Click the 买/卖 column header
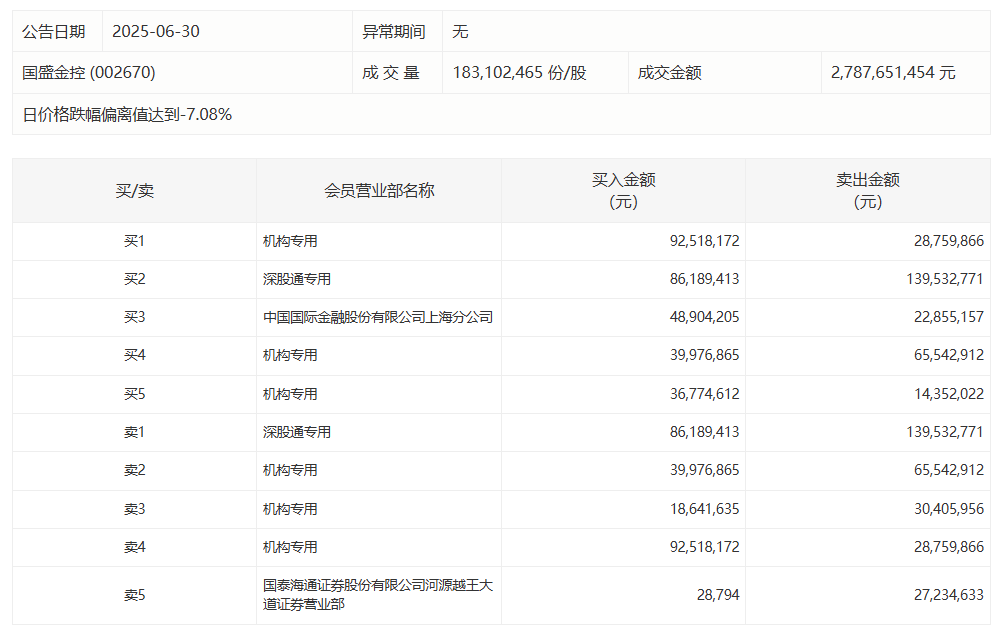The height and width of the screenshot is (643, 1005). tap(135, 190)
